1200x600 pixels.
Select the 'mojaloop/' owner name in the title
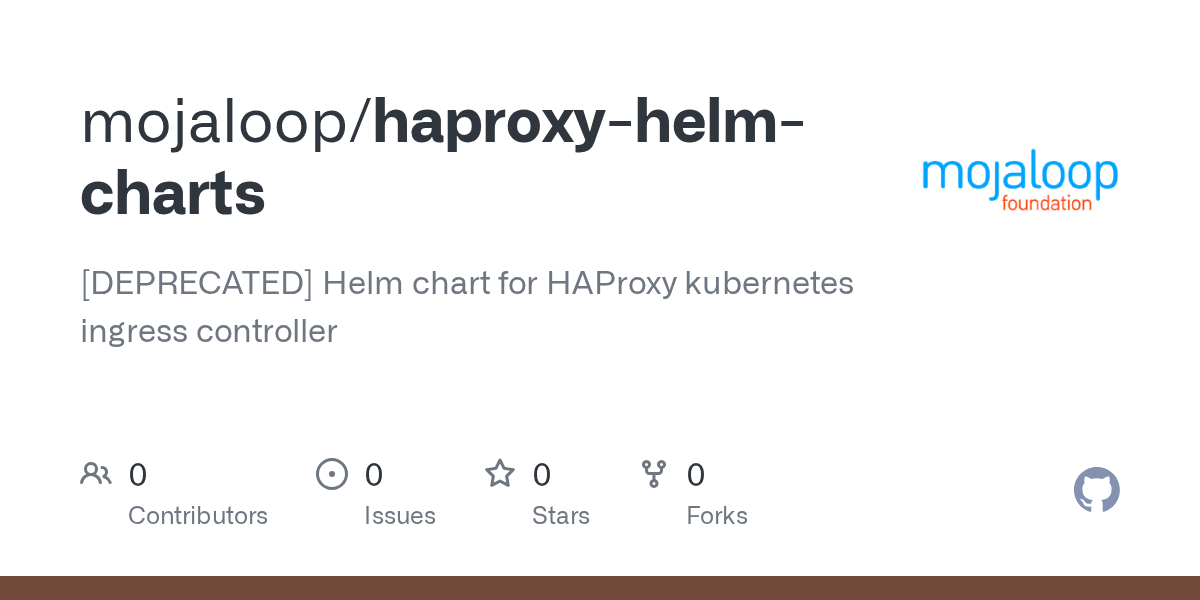pyautogui.click(x=226, y=123)
